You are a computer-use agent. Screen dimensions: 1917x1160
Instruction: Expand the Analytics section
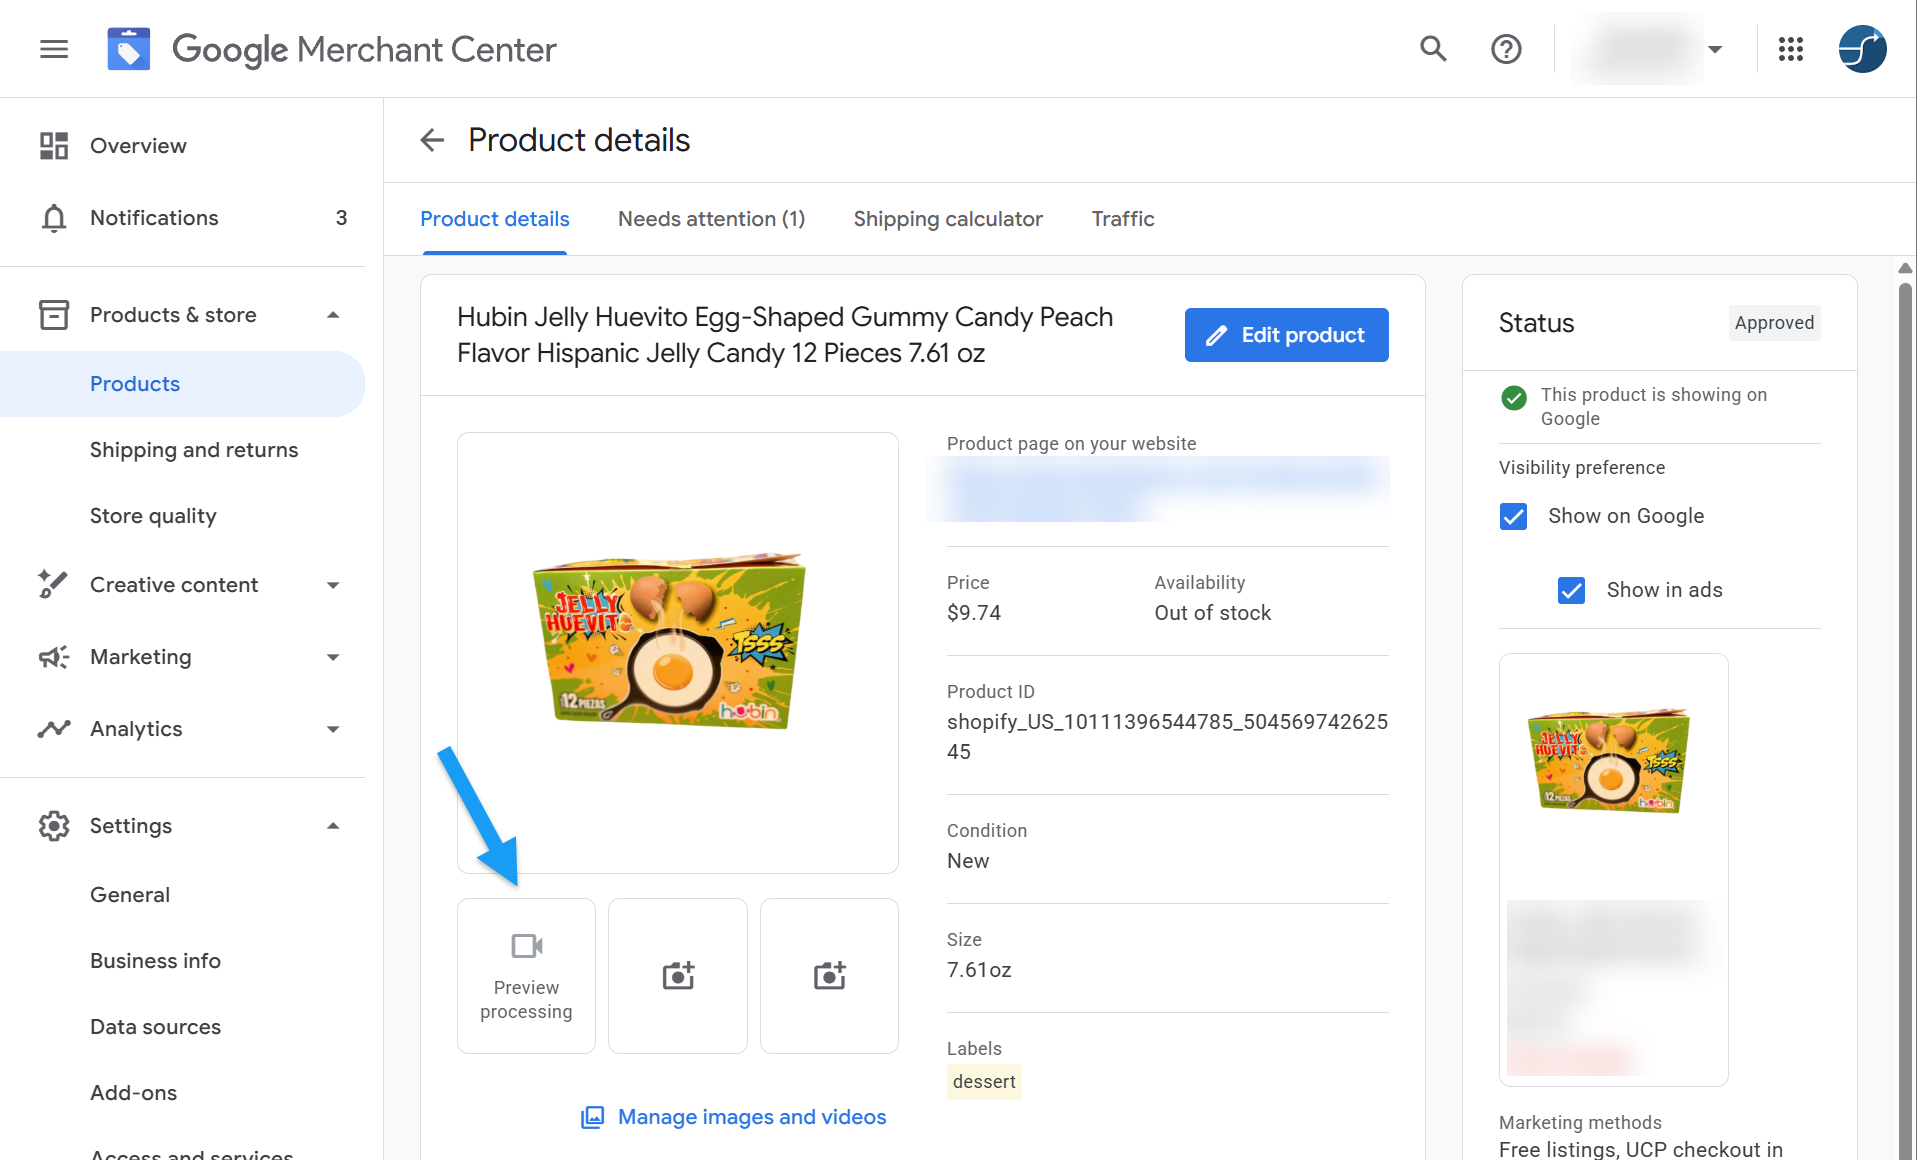[333, 729]
